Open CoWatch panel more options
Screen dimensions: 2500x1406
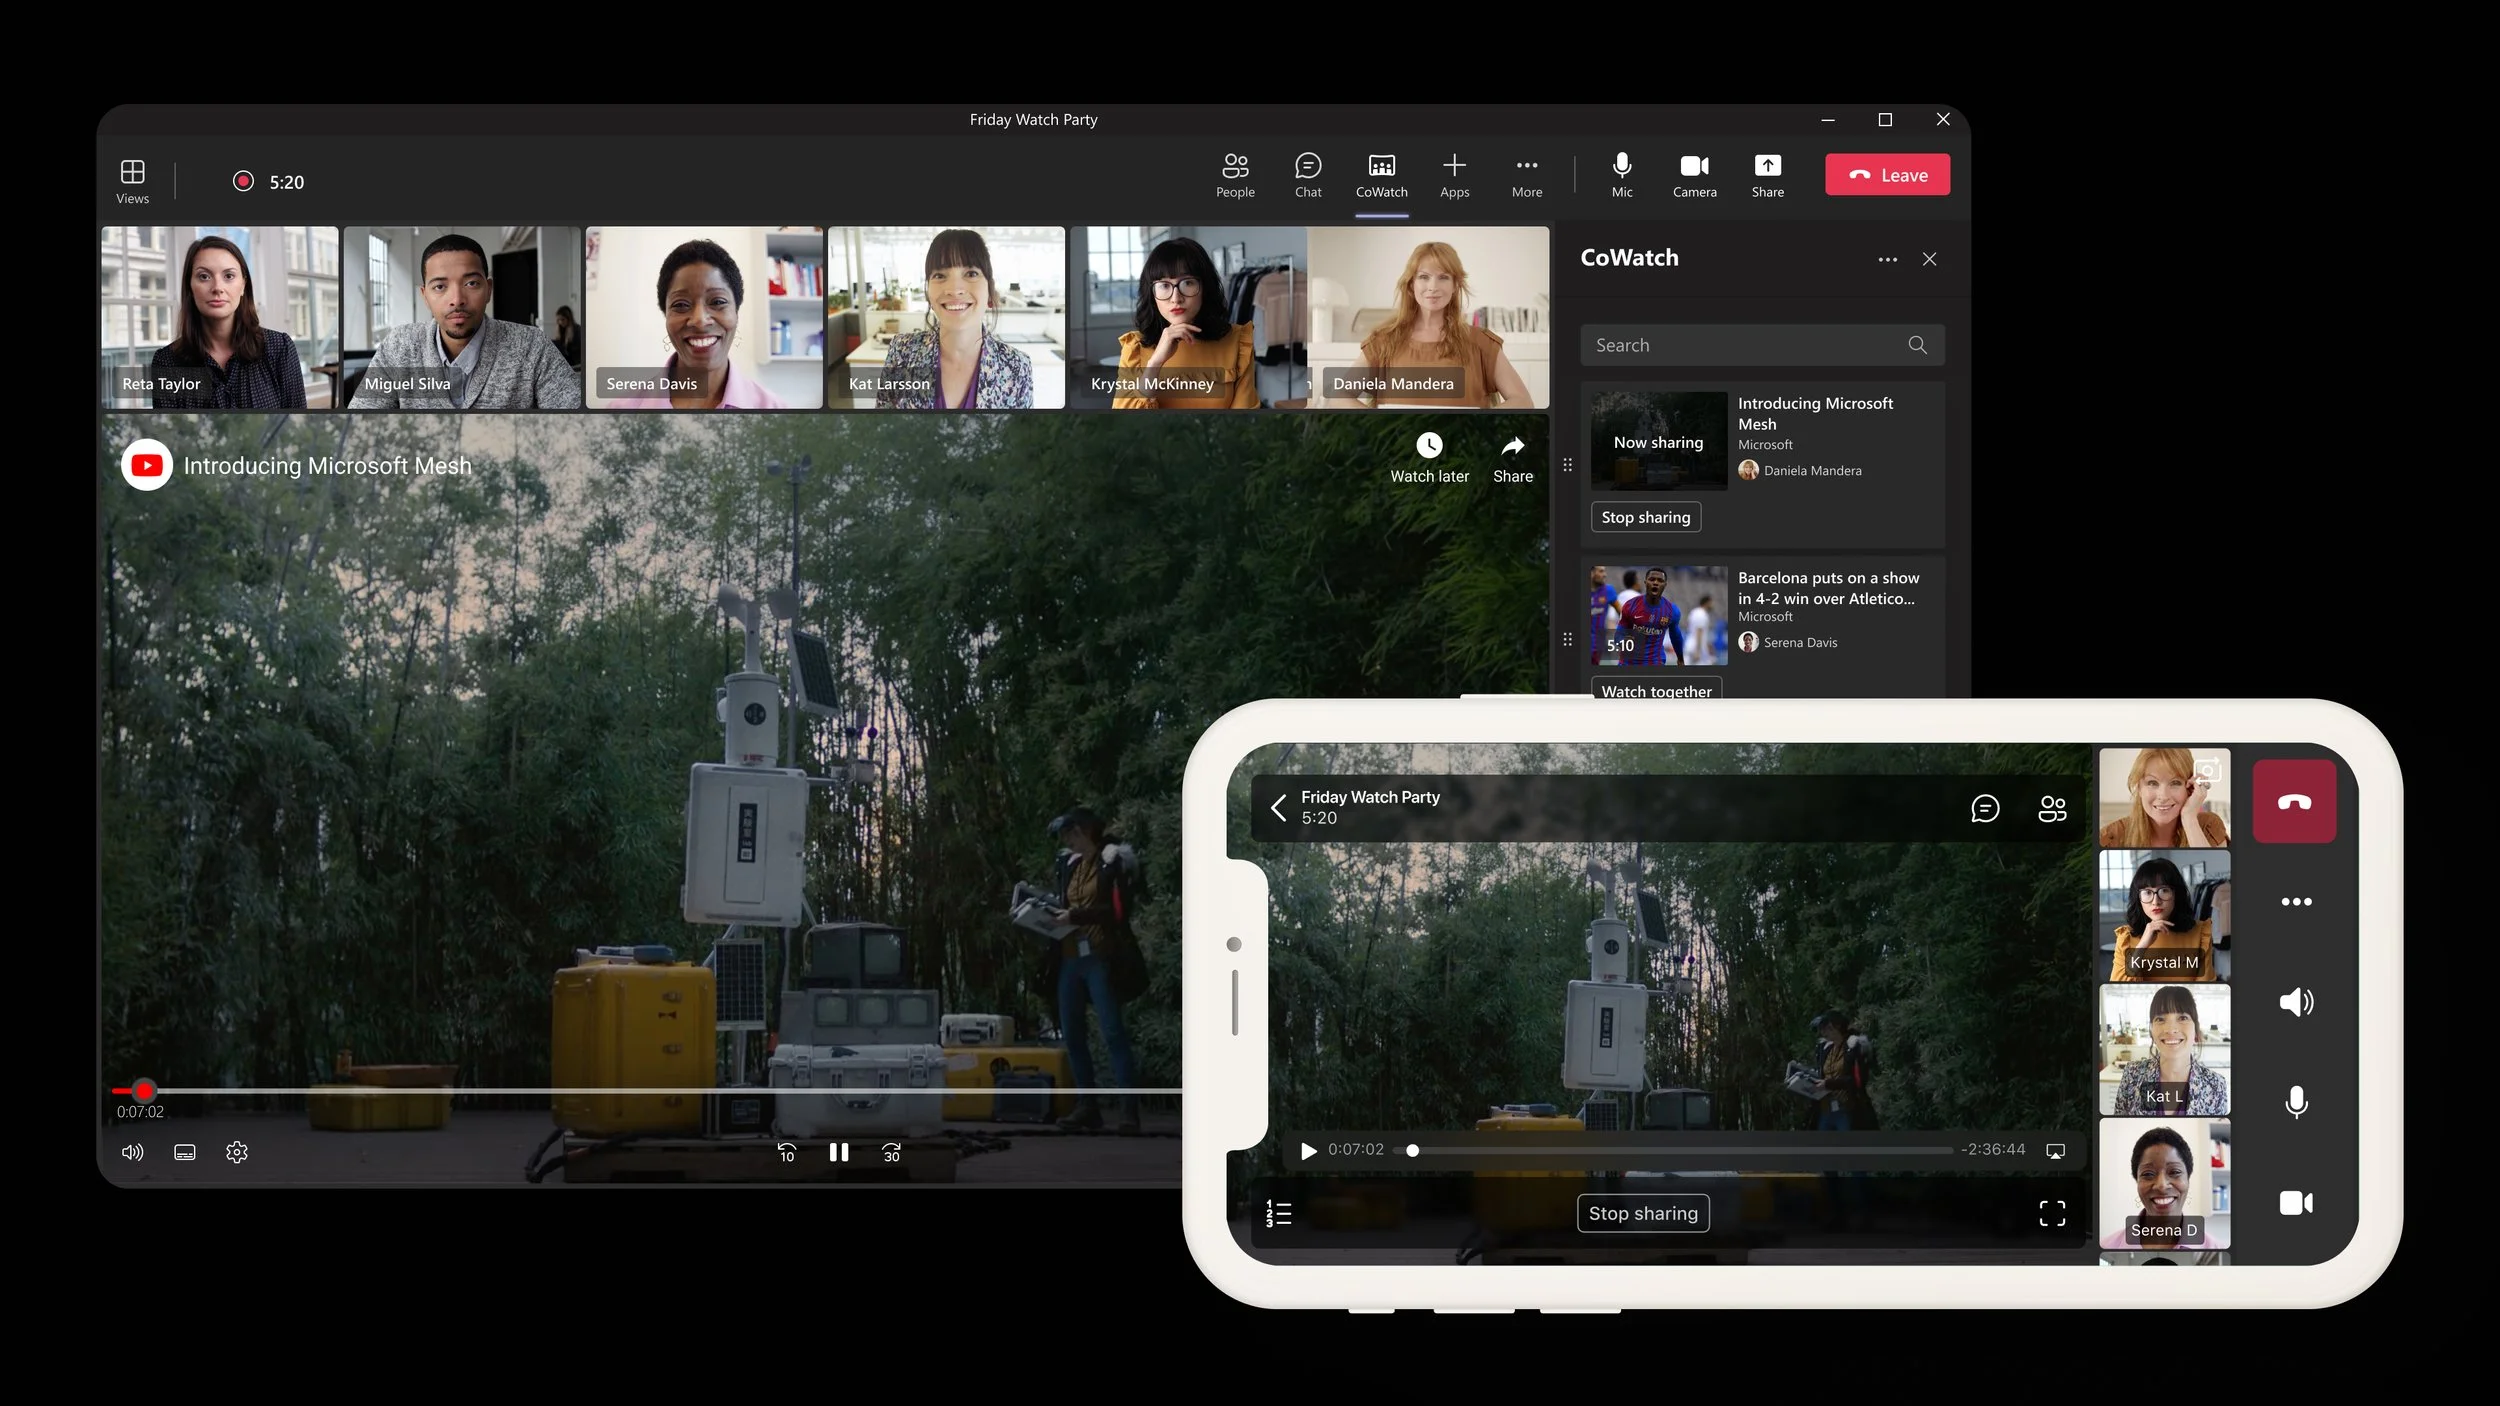click(1887, 259)
